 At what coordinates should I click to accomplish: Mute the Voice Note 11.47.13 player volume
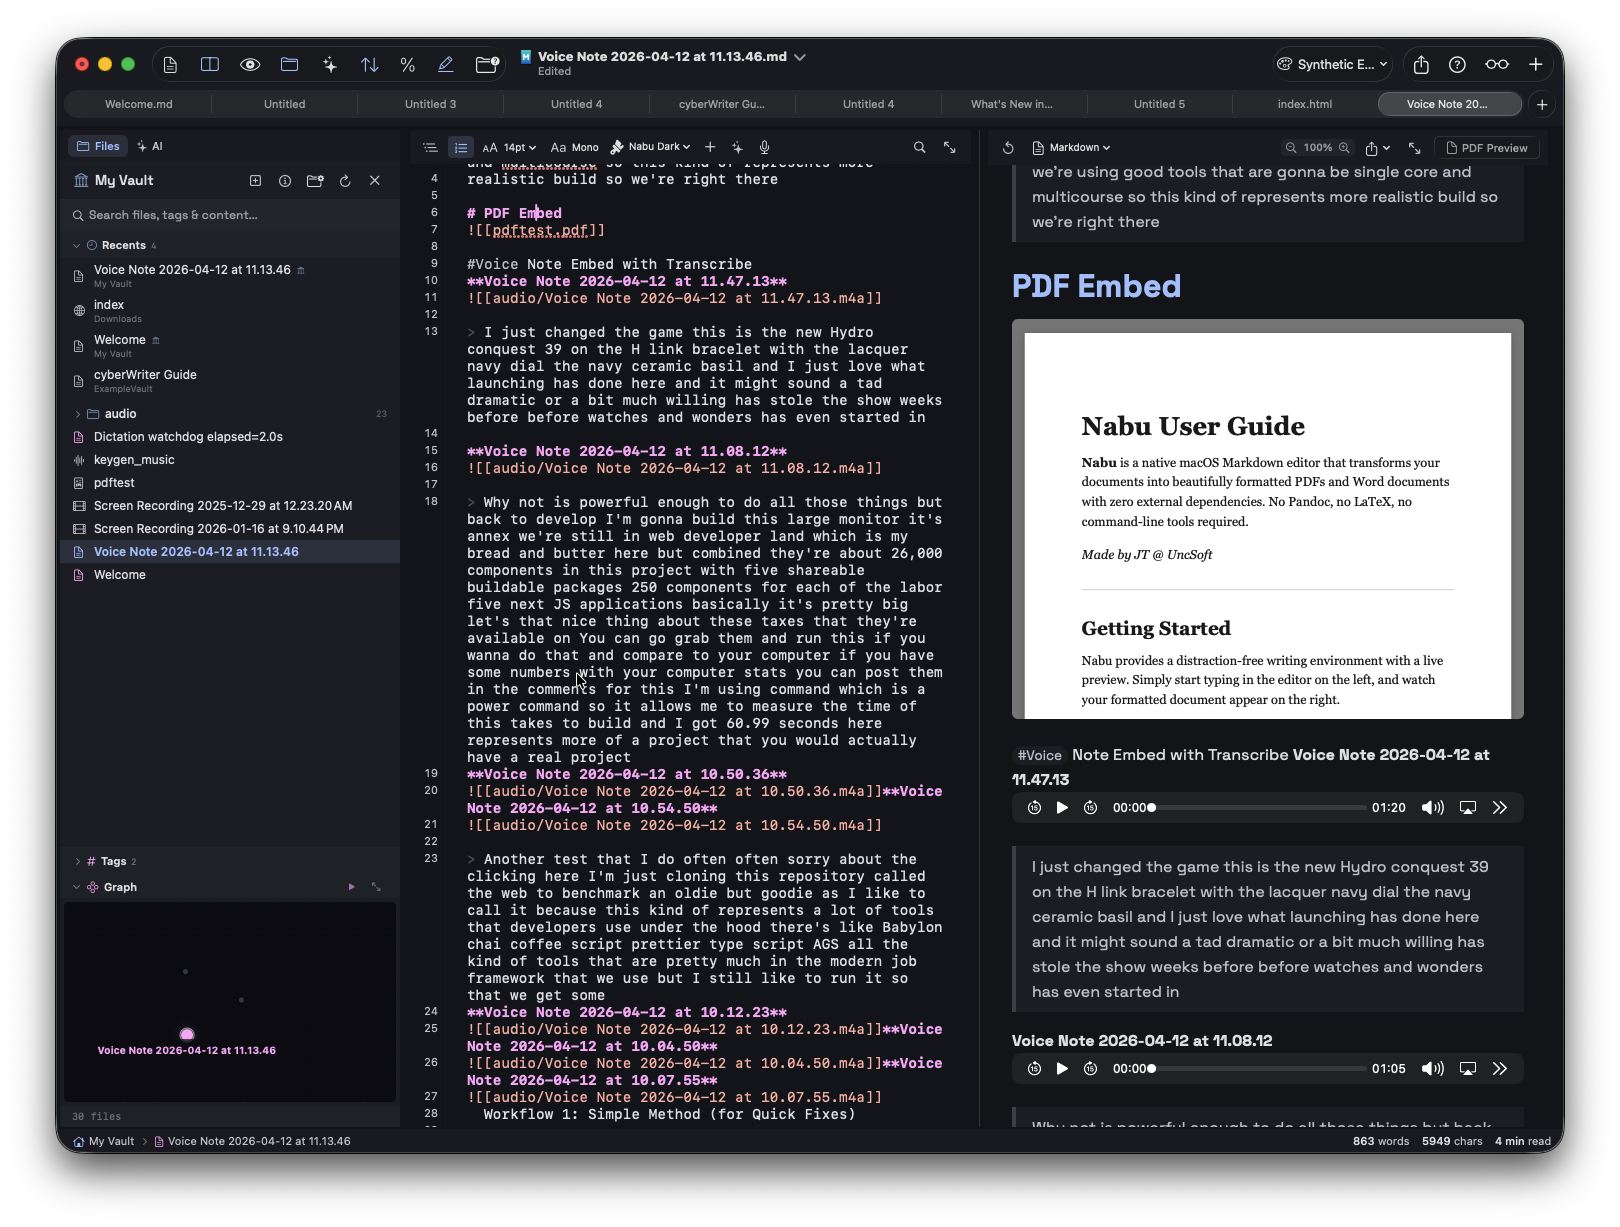pyautogui.click(x=1434, y=808)
